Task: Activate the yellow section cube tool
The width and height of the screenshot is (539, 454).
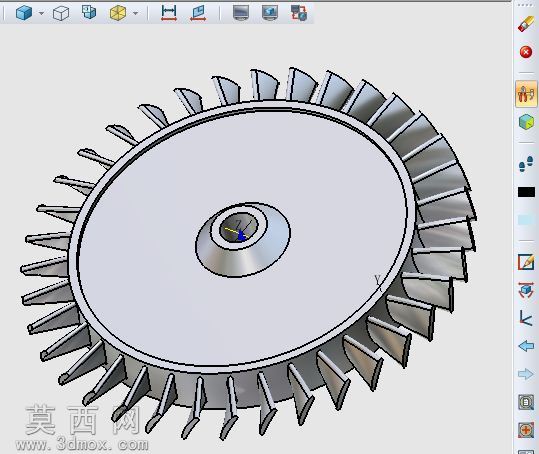Action: tap(118, 13)
